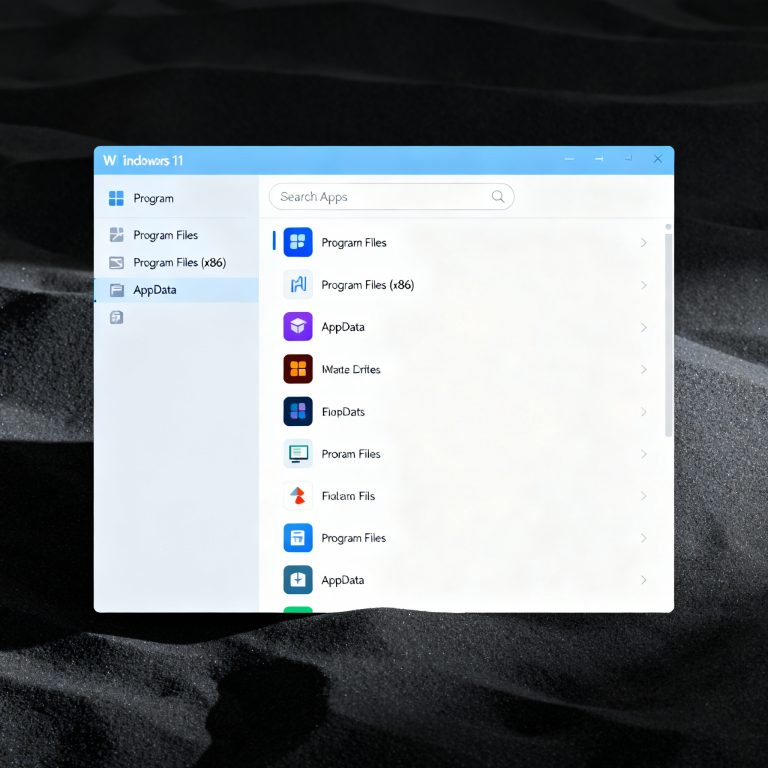Expand the Marte Drifes row chevron
Viewport: 768px width, 768px height.
644,369
